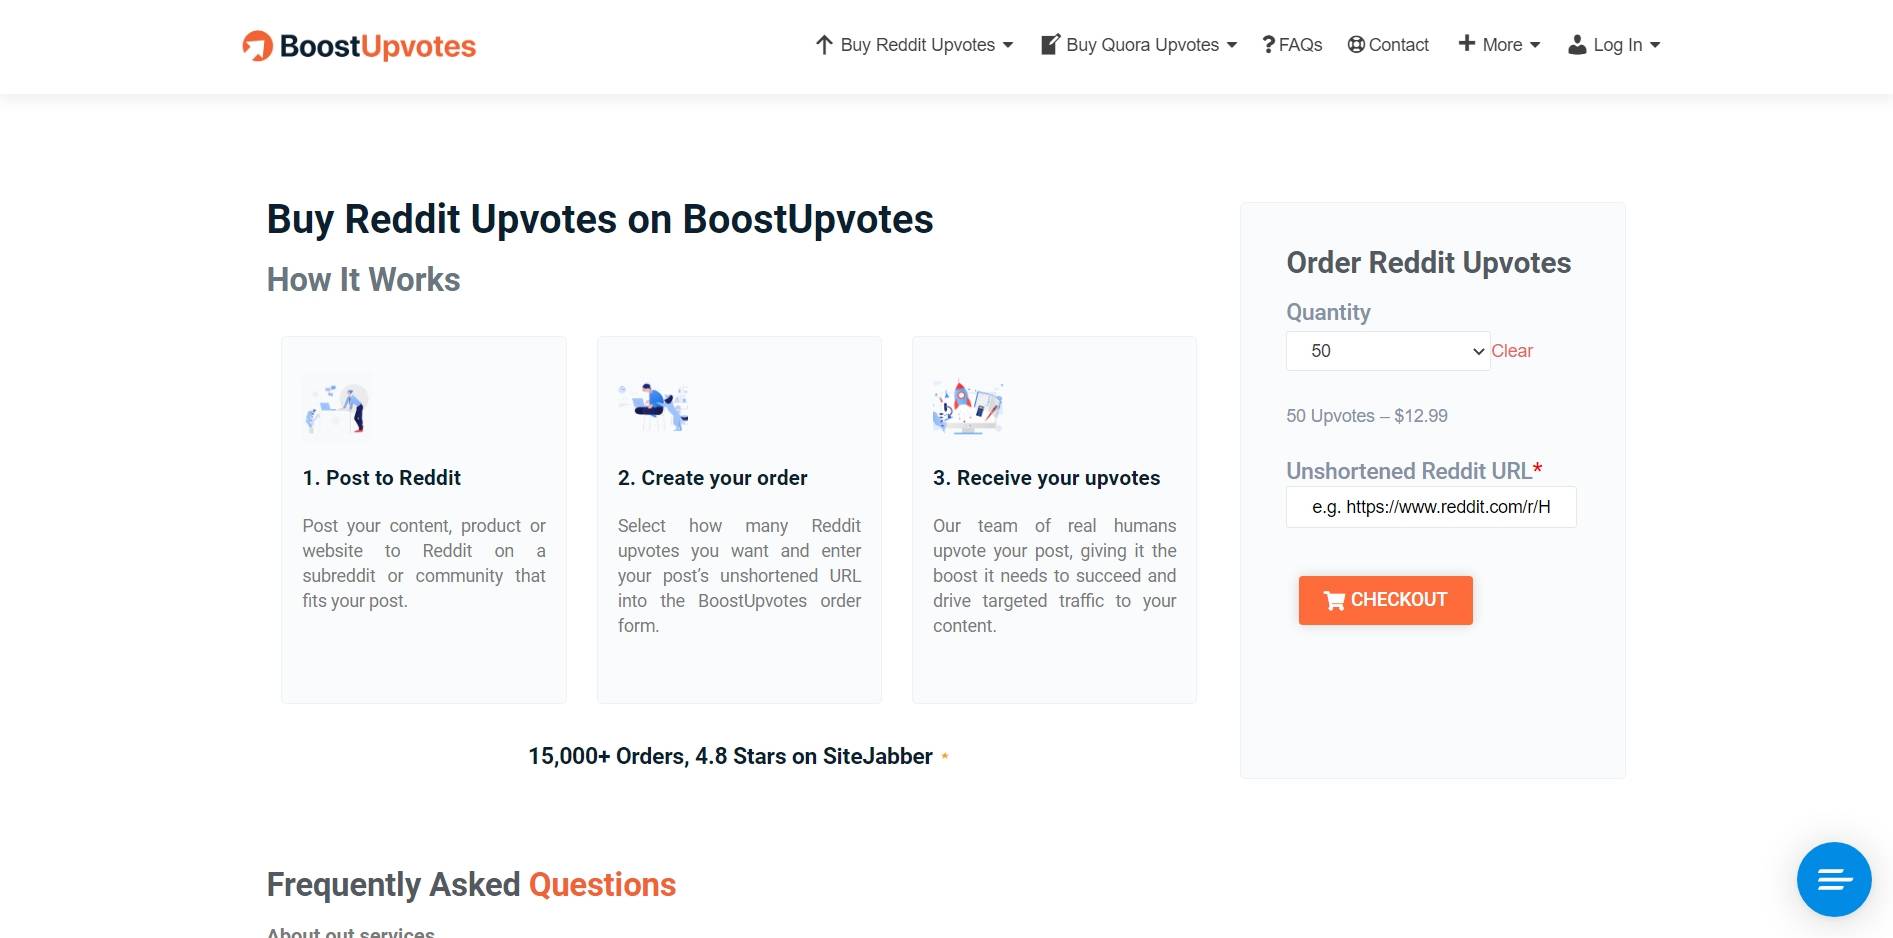1893x938 pixels.
Task: Click the up-arrow icon beside Buy Reddit Upvotes
Action: 824,45
